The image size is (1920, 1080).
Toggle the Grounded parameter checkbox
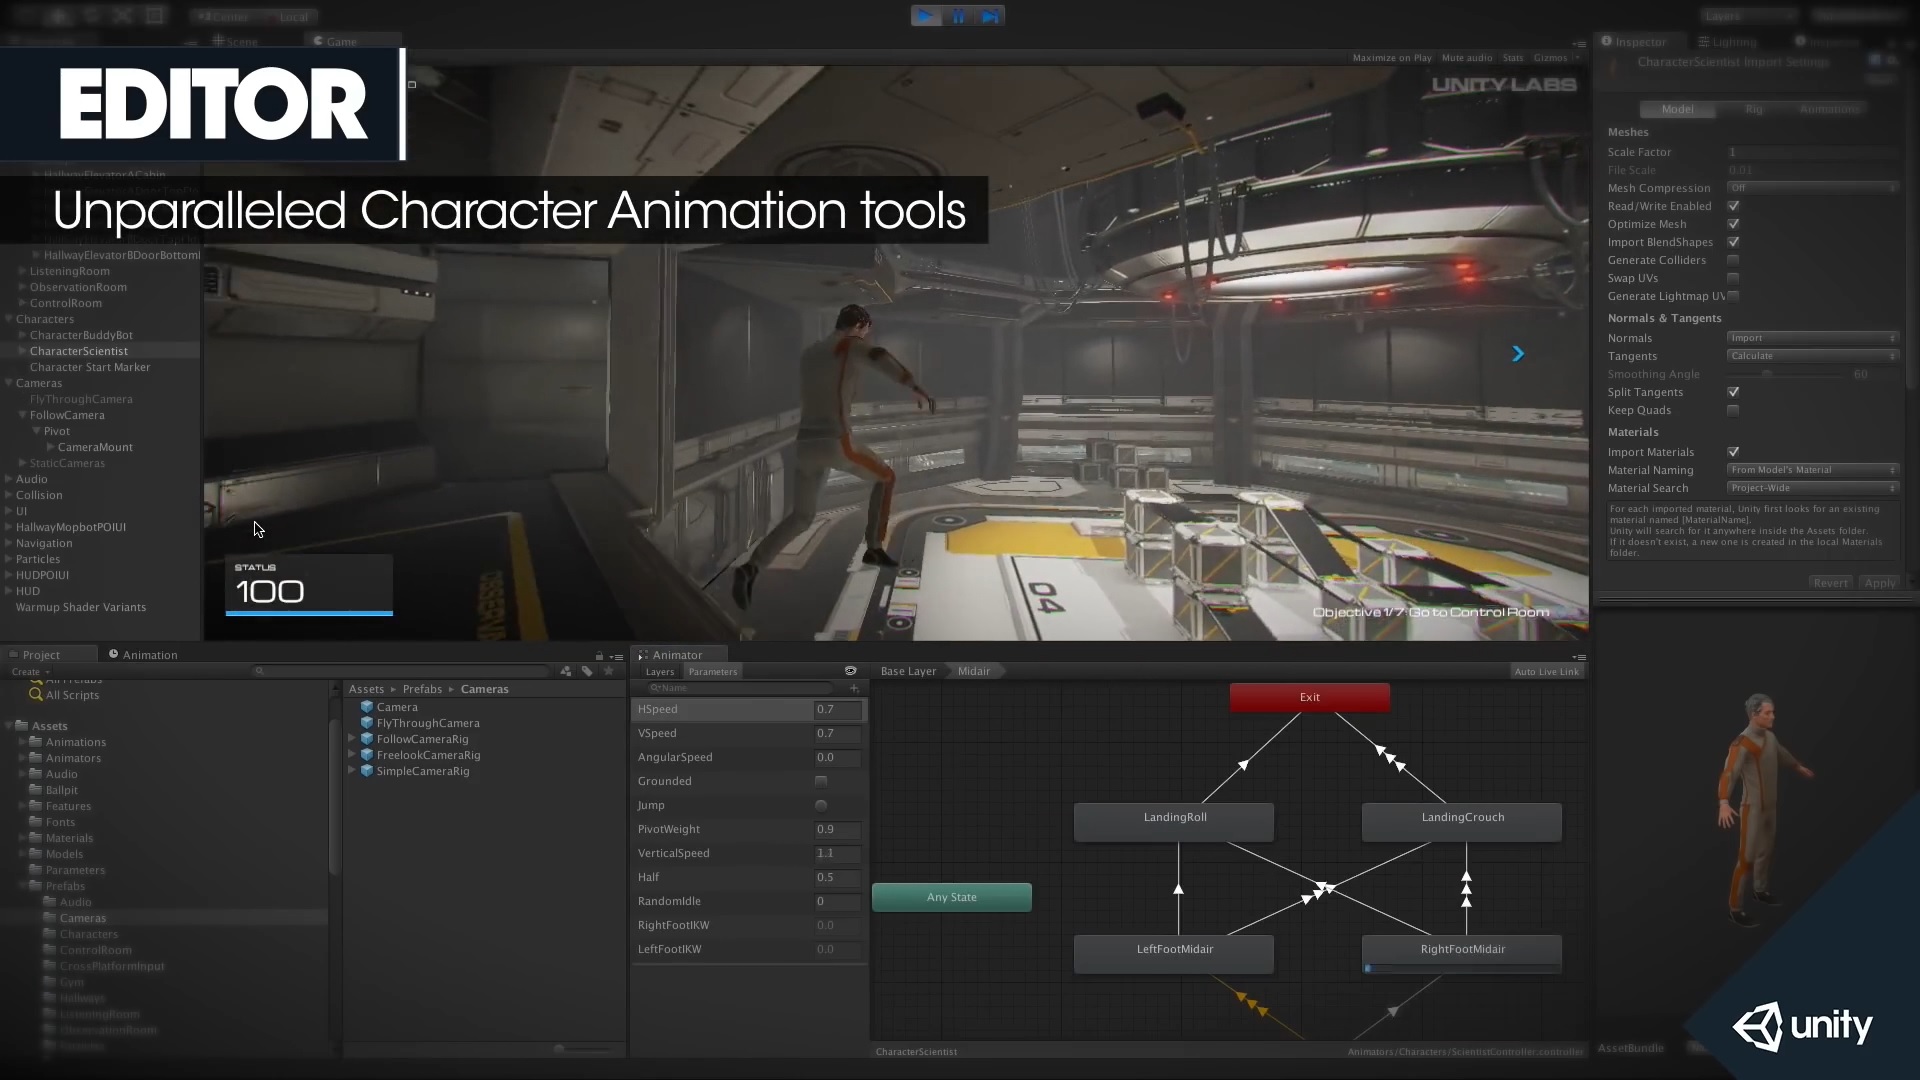click(x=821, y=781)
